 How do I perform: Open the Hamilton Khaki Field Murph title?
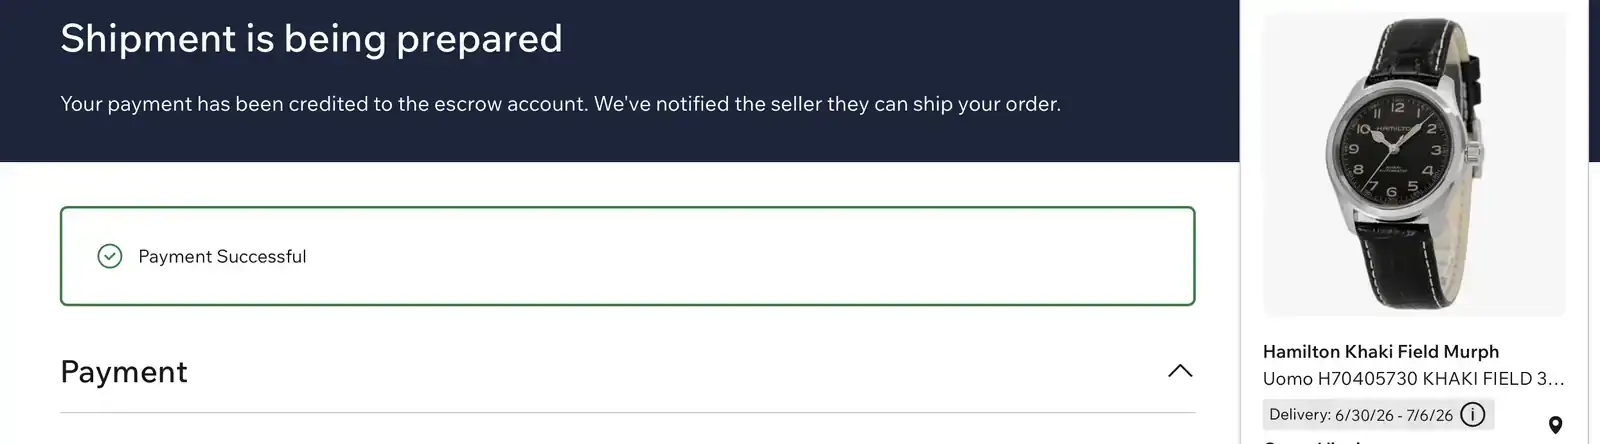(x=1381, y=351)
